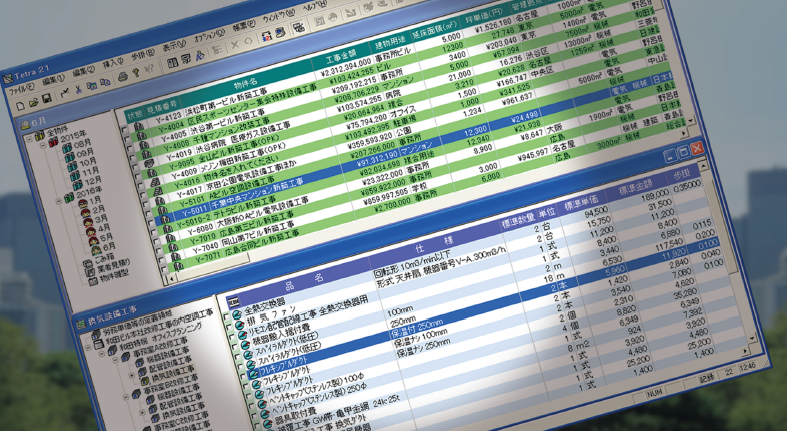This screenshot has width=787, height=431.
Task: Open the 帳票 menu
Action: pyautogui.click(x=245, y=25)
